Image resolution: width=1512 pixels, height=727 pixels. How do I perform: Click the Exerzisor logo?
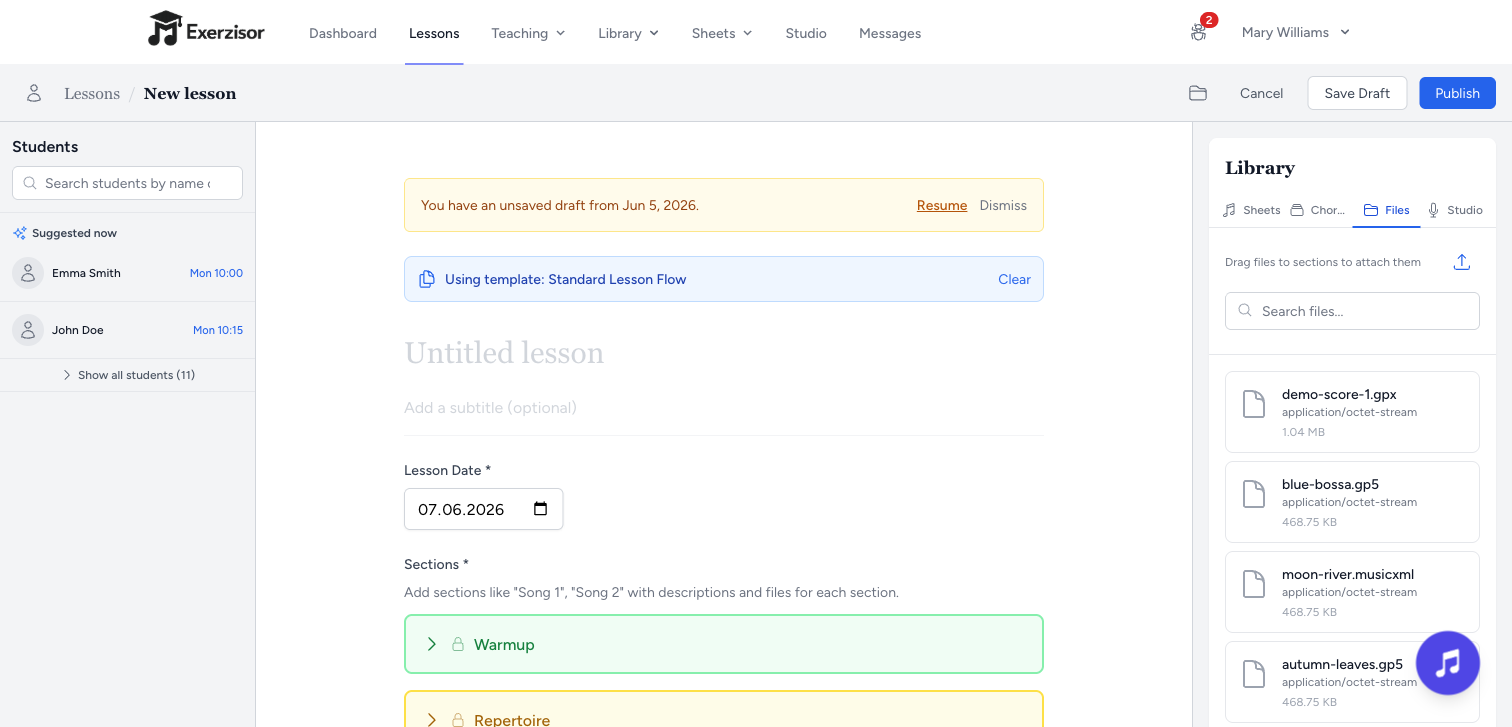click(x=206, y=30)
